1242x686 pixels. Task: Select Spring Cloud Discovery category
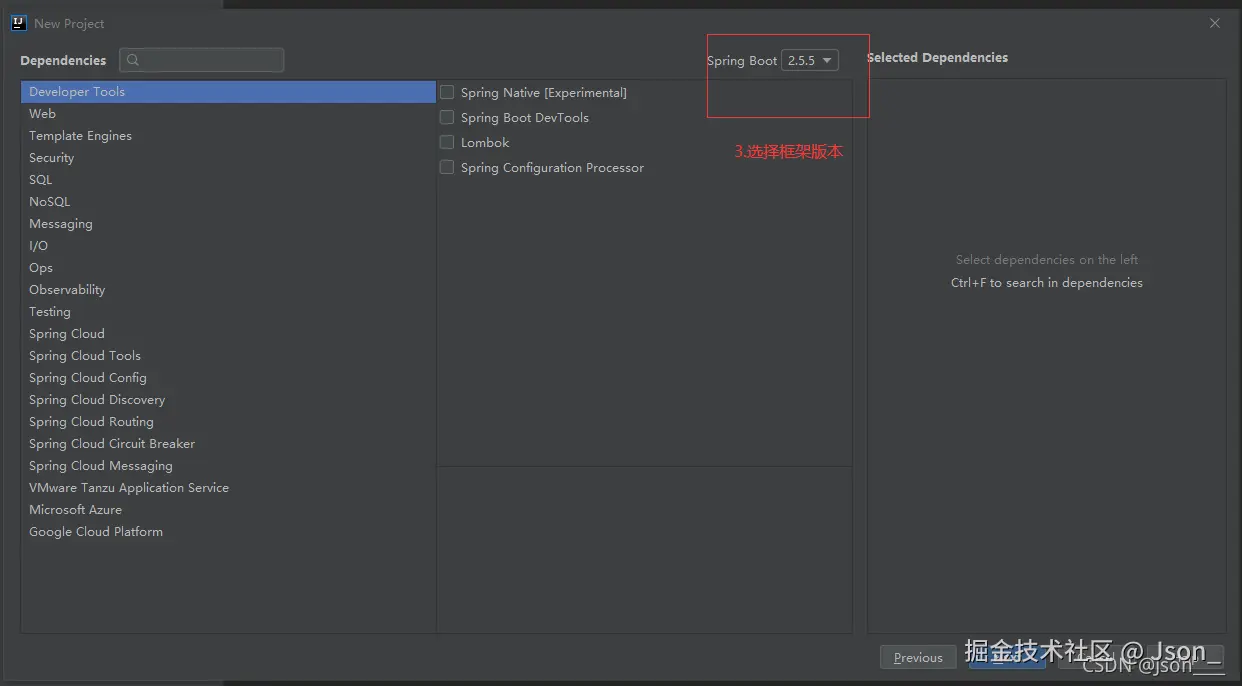[228, 399]
